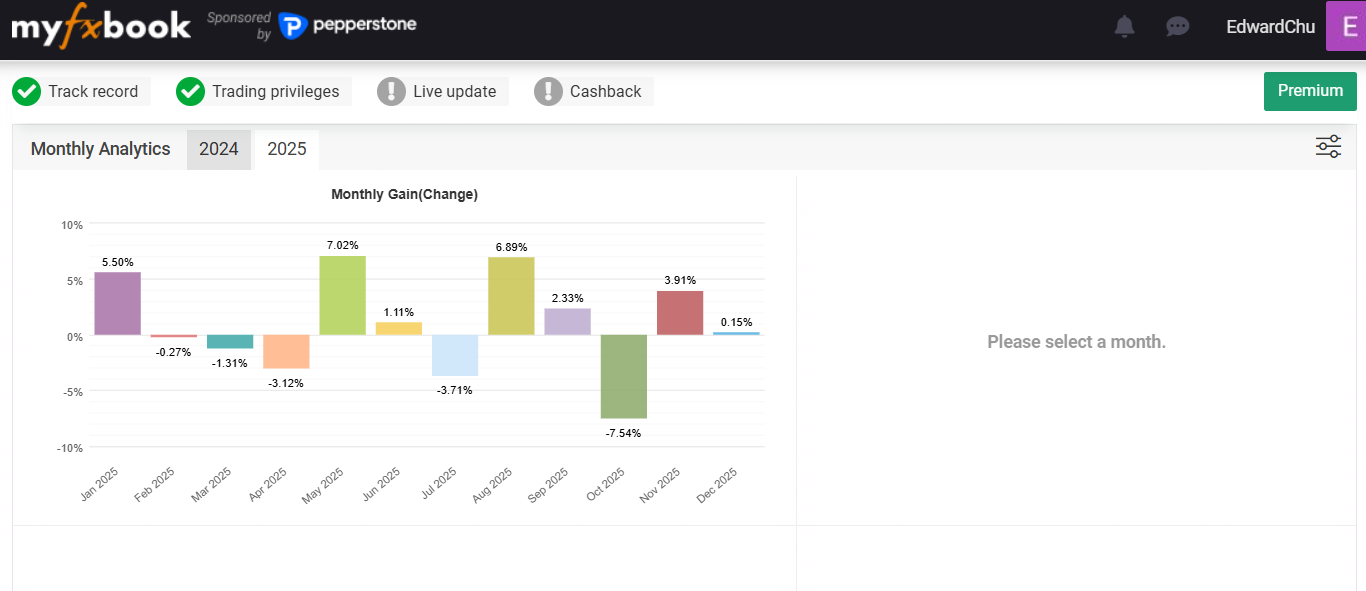Click the purple E user avatar

click(x=1345, y=26)
